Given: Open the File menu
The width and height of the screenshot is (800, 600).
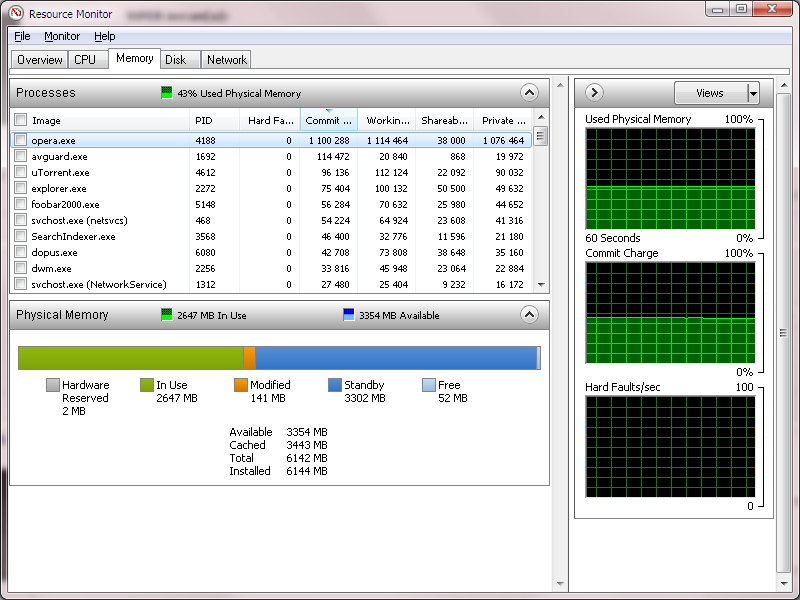Looking at the screenshot, I should [x=22, y=36].
